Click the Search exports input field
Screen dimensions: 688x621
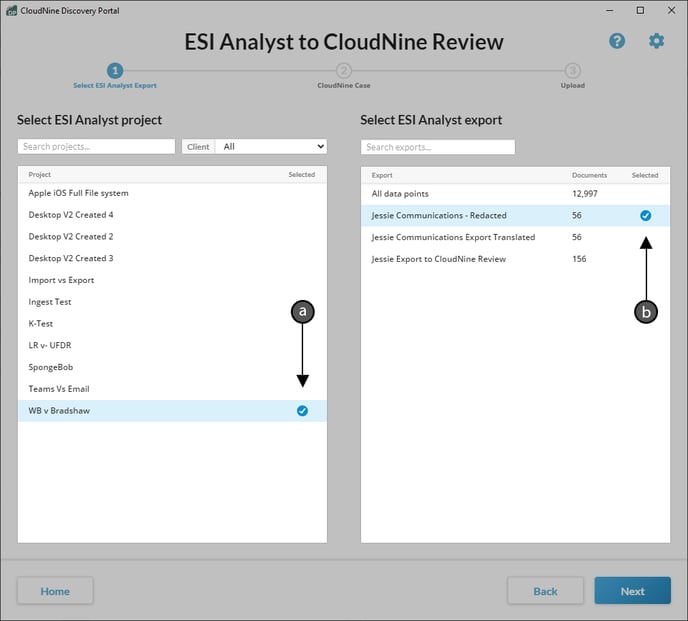[x=438, y=147]
